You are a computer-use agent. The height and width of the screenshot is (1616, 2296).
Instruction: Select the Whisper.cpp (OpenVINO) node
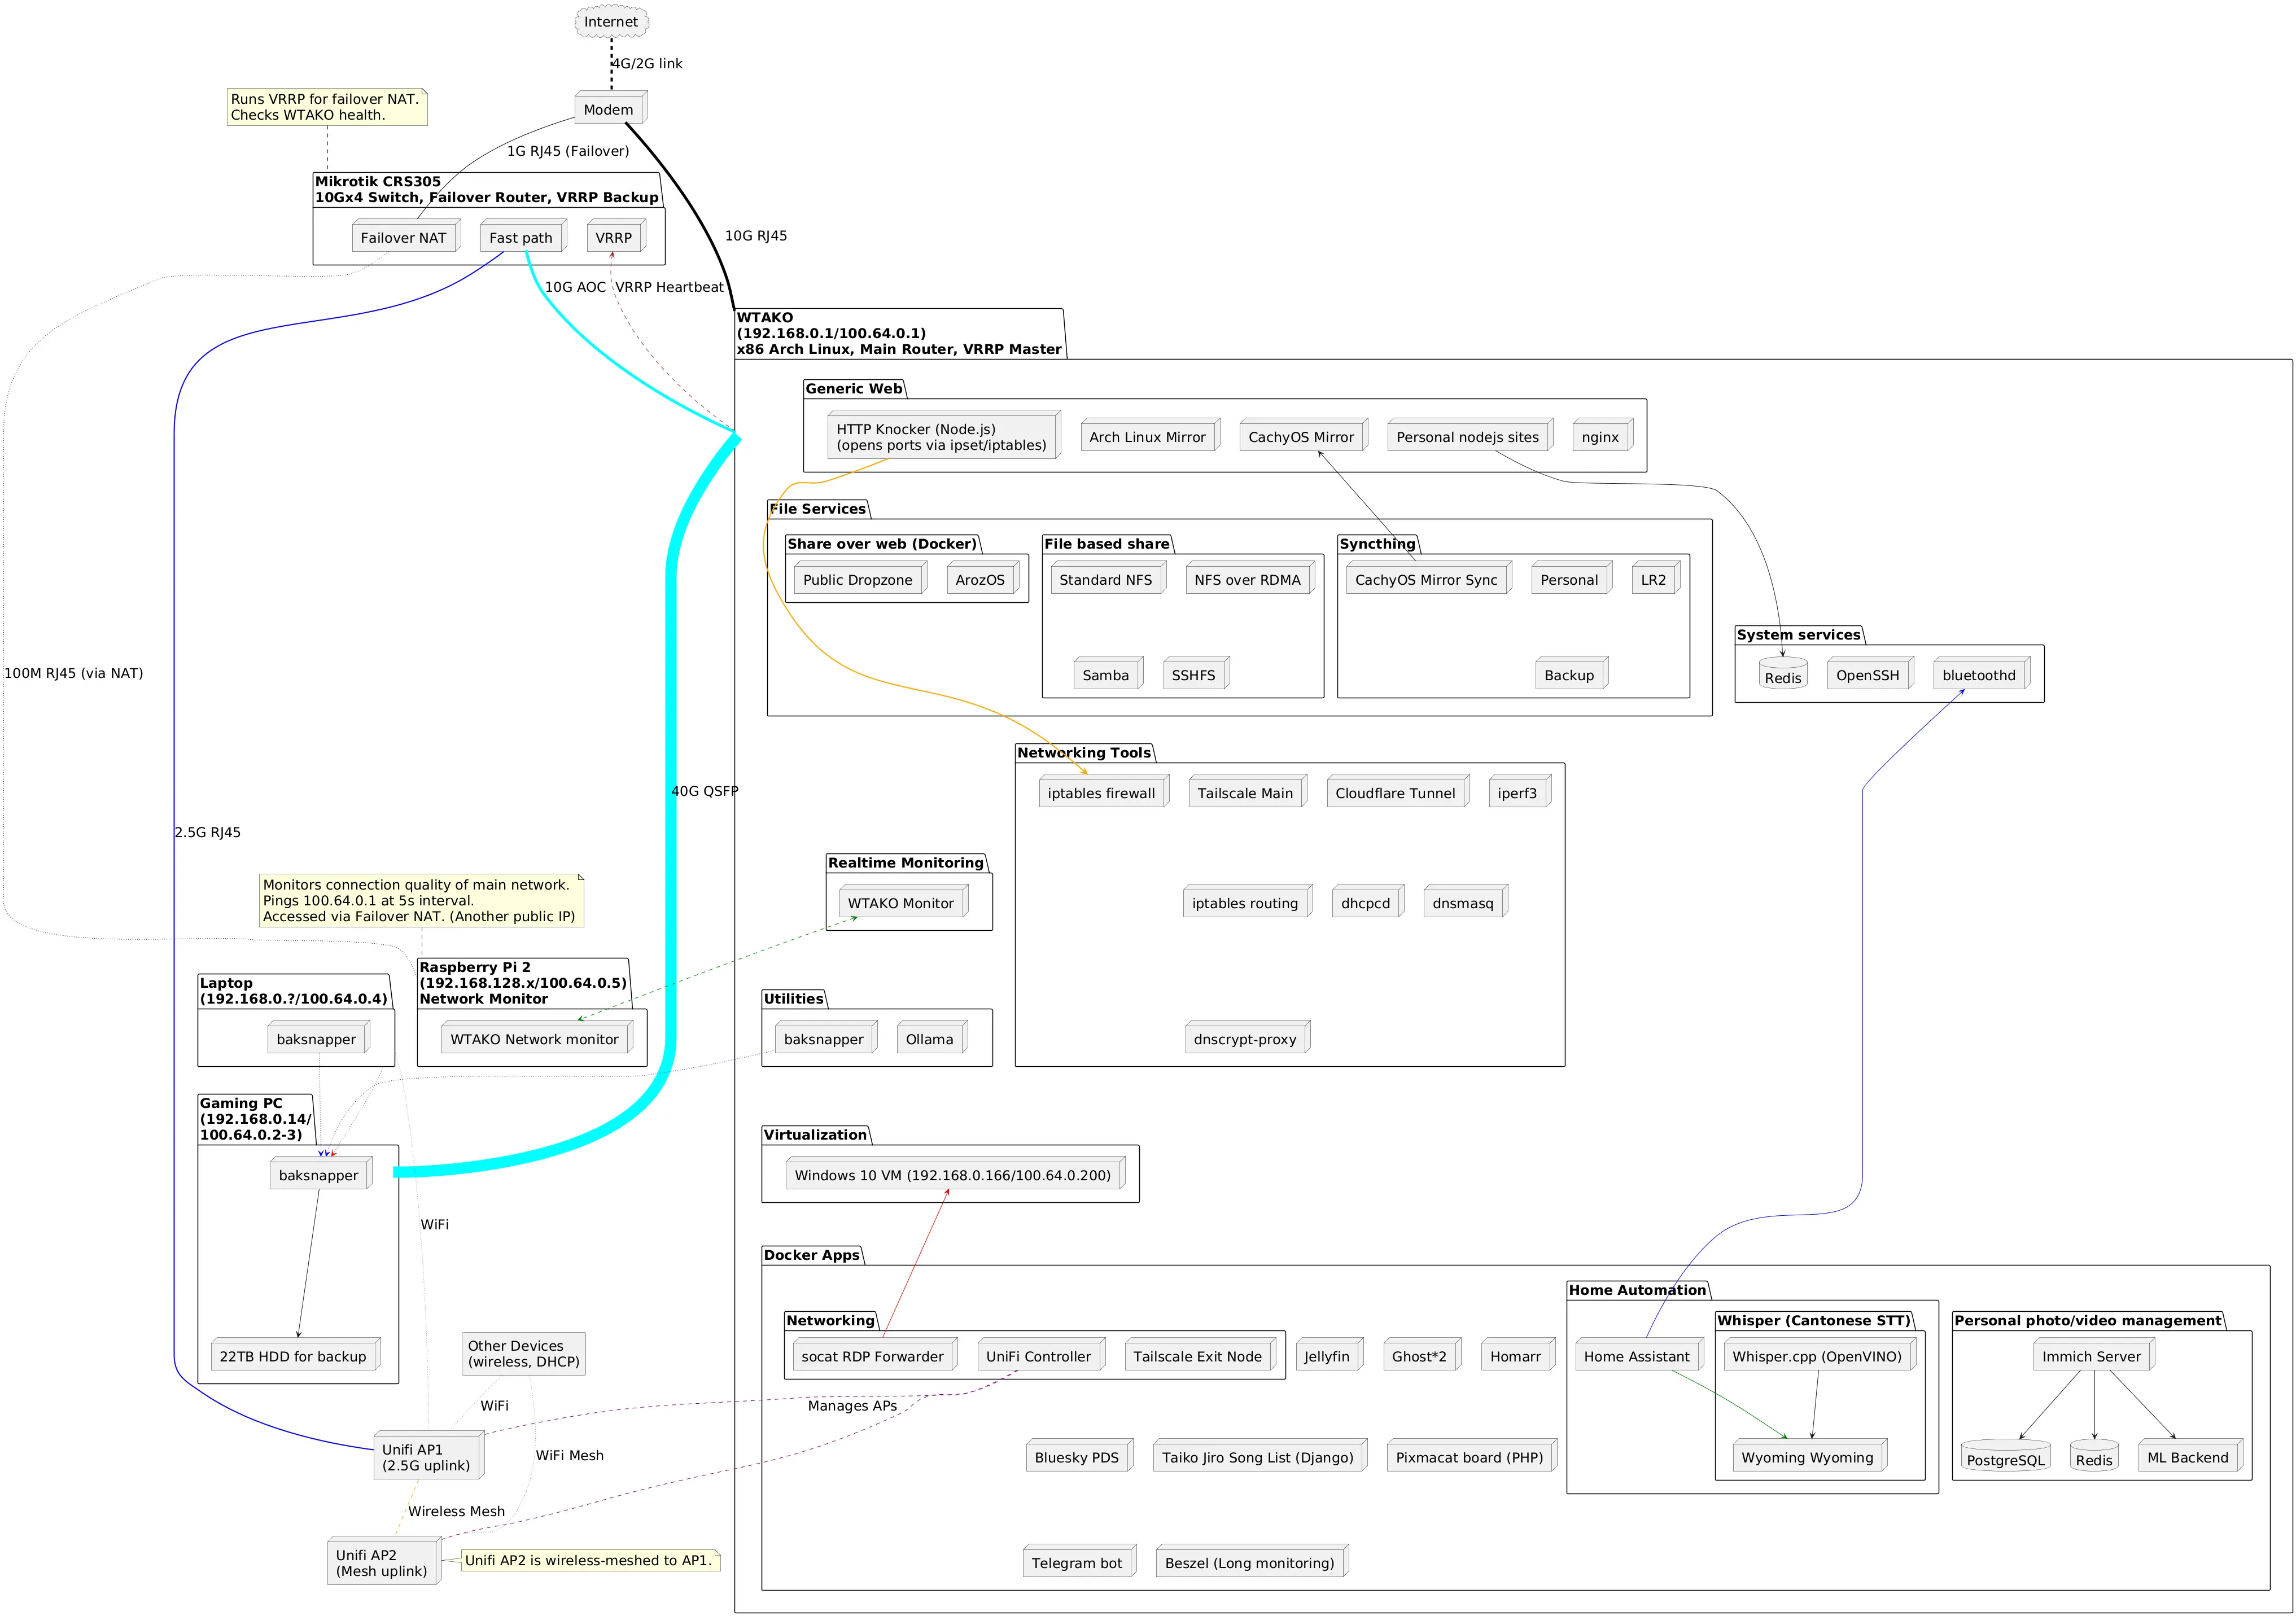[1820, 1355]
